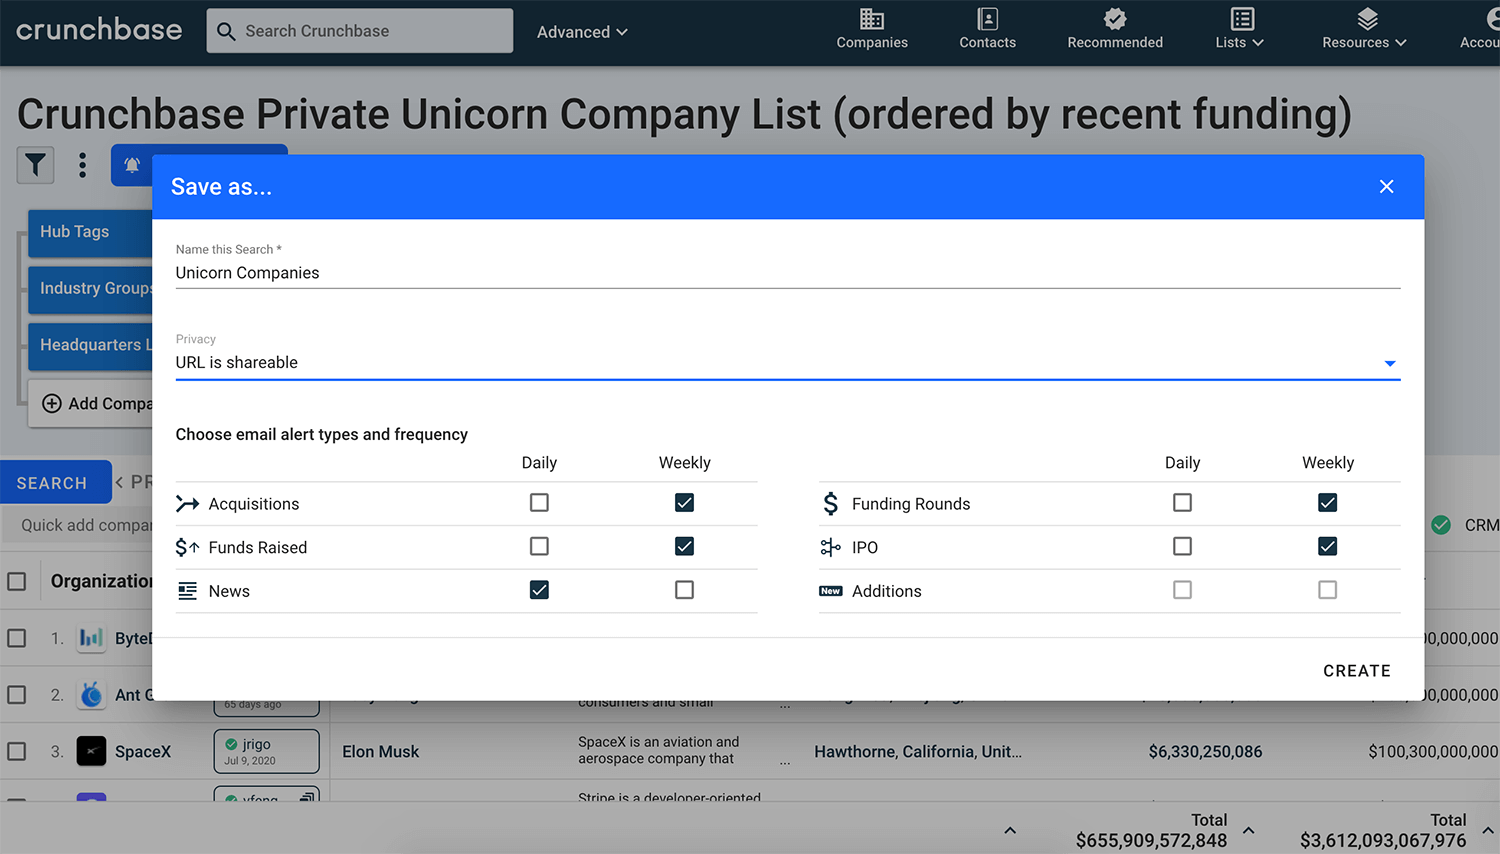Enable daily Acquisitions alerts
The image size is (1500, 854).
pos(539,503)
